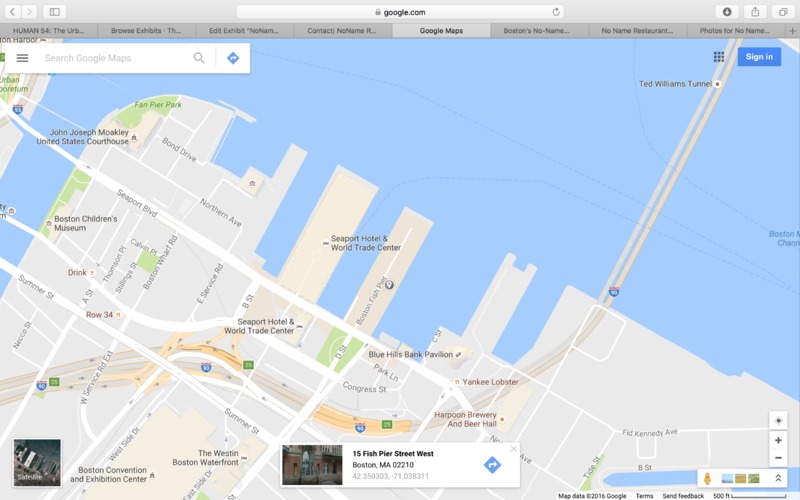Open a new Safari tab
800x500 pixels.
(792, 31)
